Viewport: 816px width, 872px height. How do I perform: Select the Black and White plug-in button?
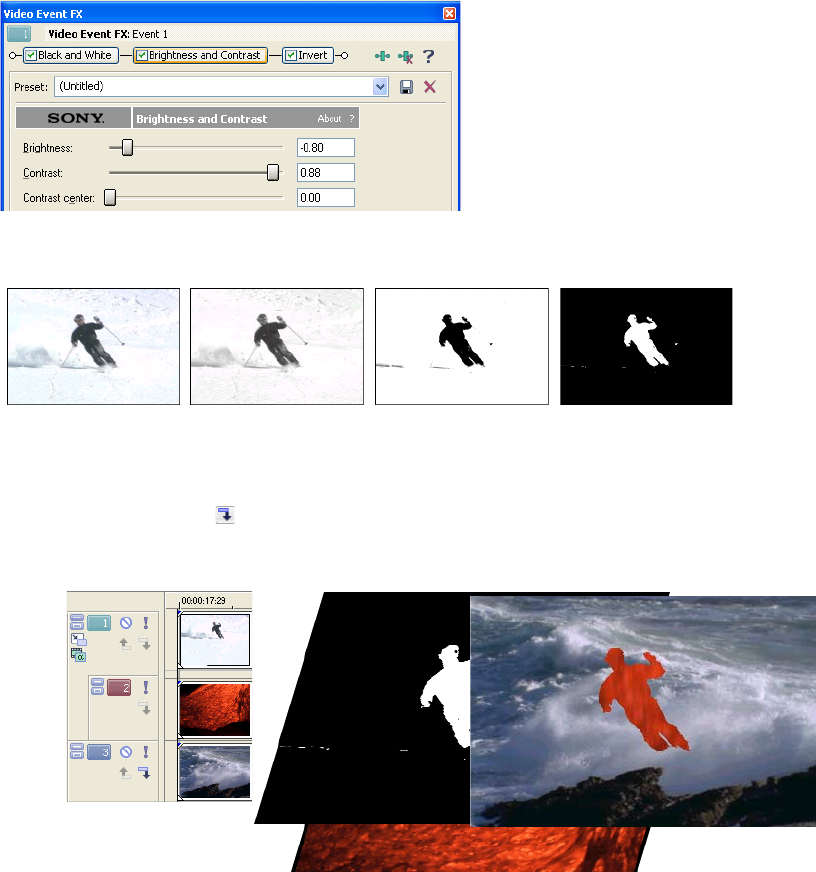point(71,56)
